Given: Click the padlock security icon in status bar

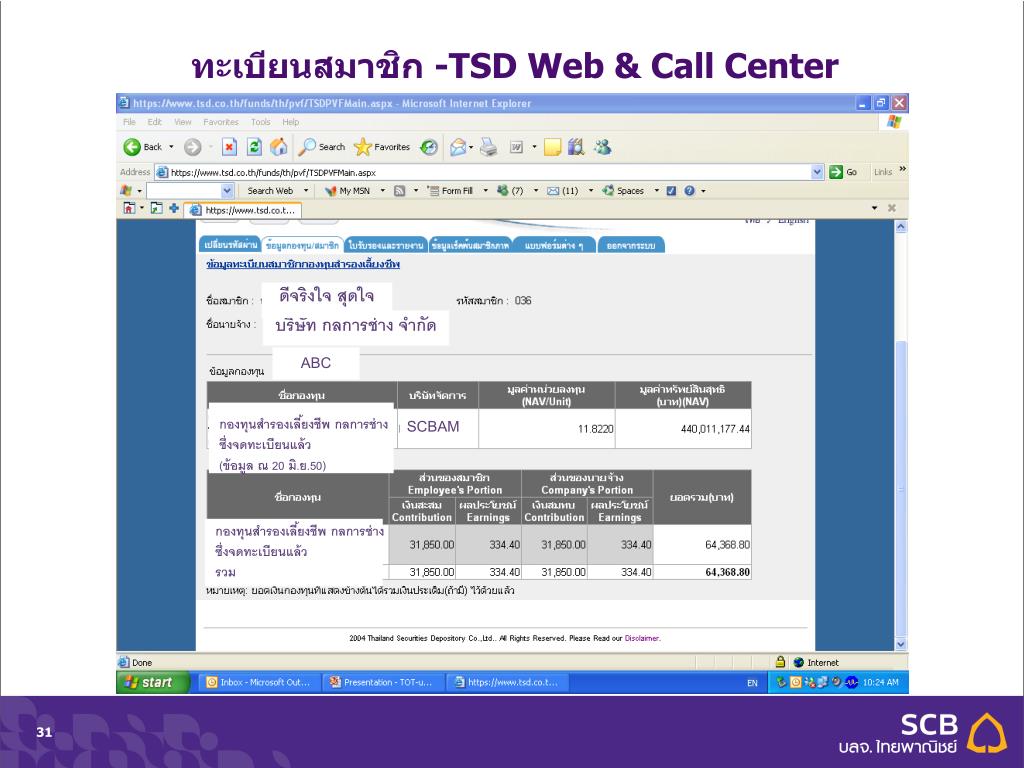Looking at the screenshot, I should point(780,662).
